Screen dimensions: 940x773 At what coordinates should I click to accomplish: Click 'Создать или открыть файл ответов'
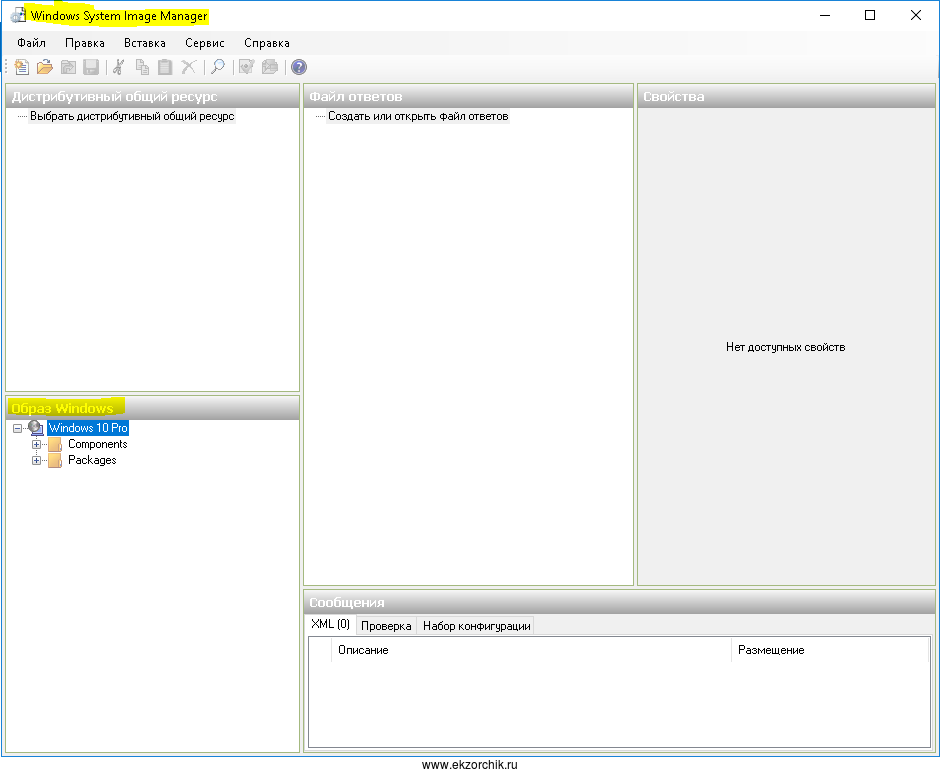pyautogui.click(x=418, y=116)
